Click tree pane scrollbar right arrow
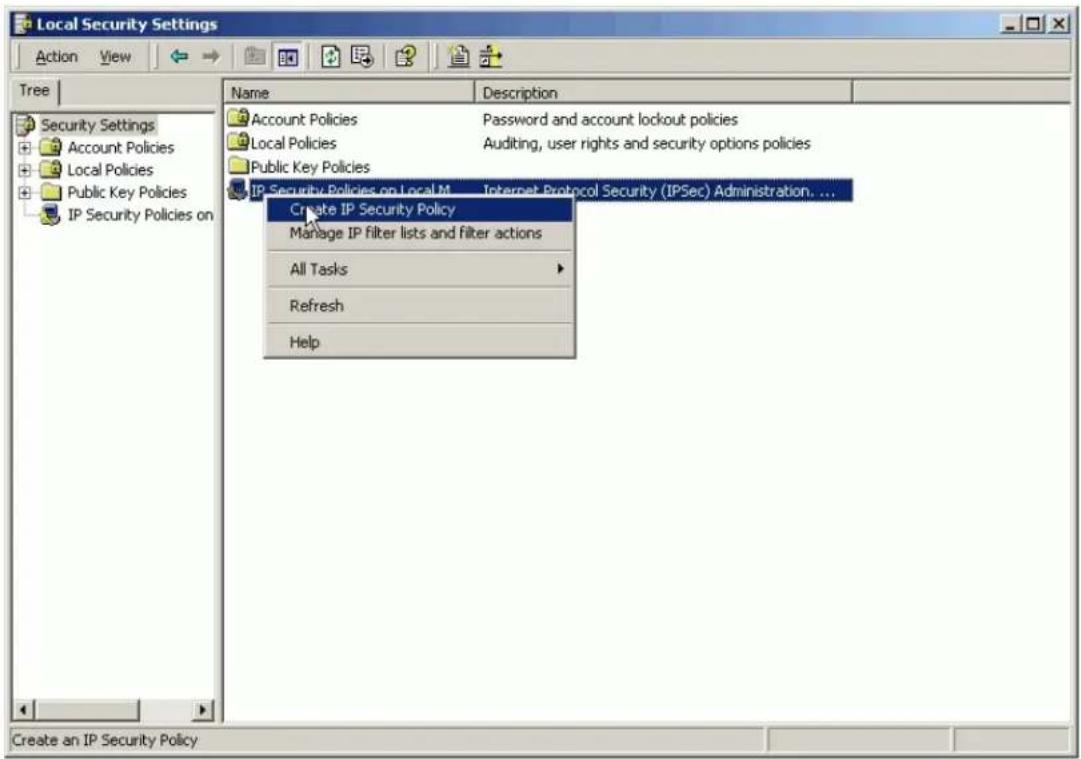1081x759 pixels. click(x=203, y=709)
